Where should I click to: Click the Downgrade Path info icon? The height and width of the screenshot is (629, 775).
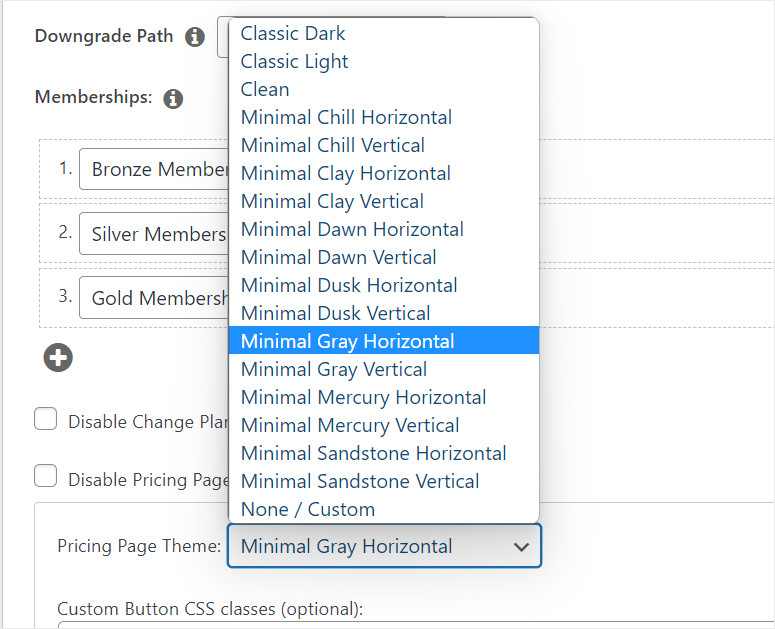point(195,37)
